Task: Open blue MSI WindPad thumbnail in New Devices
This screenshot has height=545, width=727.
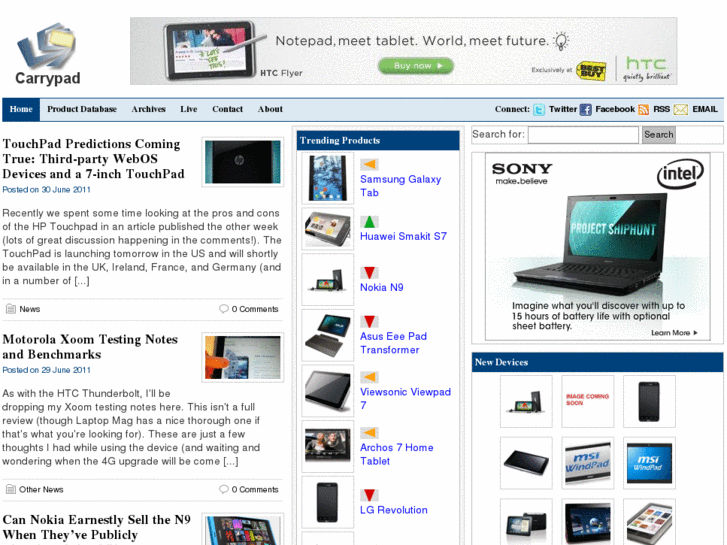Action: 649,463
